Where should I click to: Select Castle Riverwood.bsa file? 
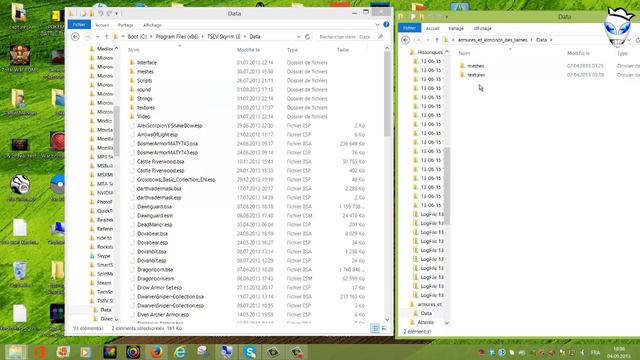(x=160, y=162)
